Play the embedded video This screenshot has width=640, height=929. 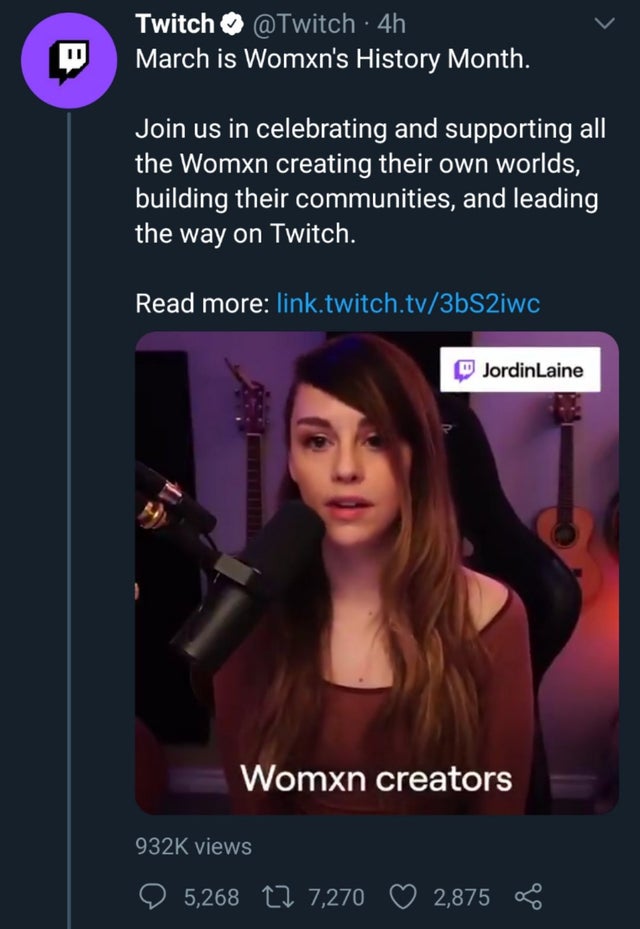point(377,572)
